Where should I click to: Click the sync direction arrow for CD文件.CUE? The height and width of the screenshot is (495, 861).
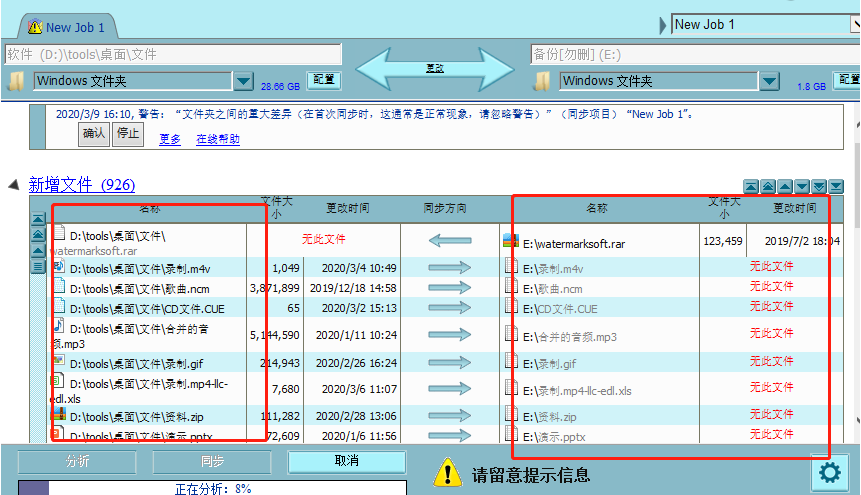[x=450, y=308]
